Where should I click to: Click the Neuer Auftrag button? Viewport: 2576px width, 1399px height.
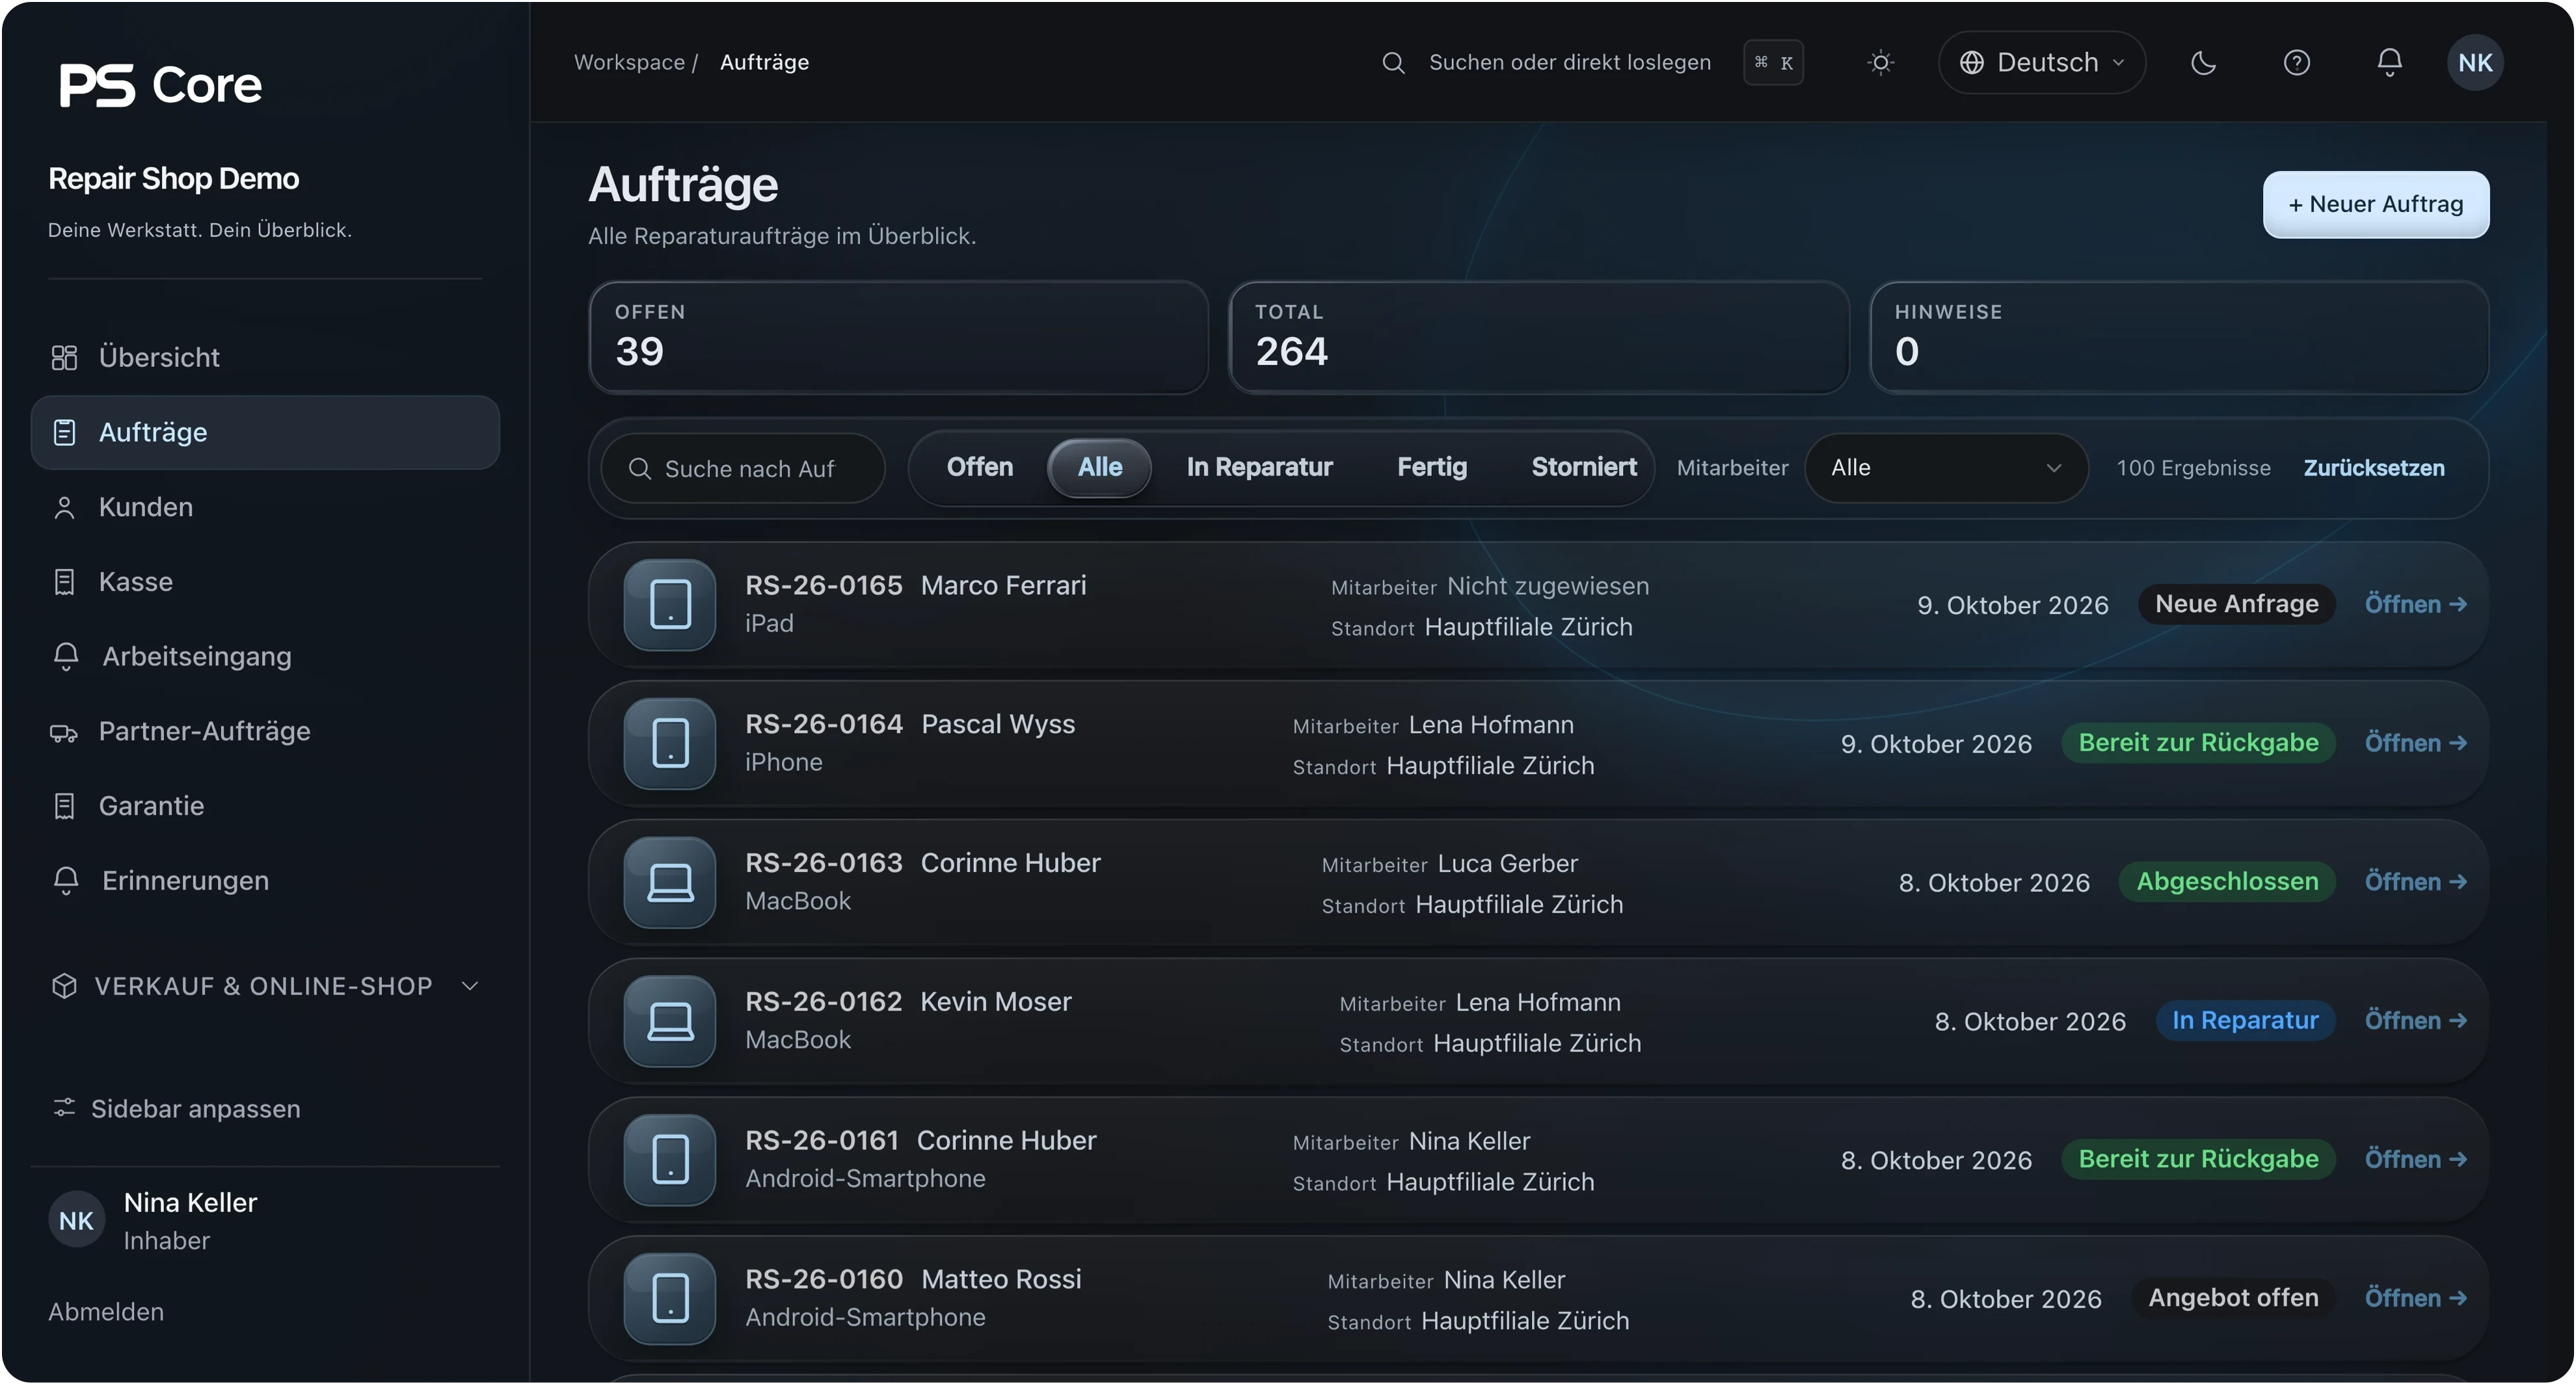[2375, 204]
